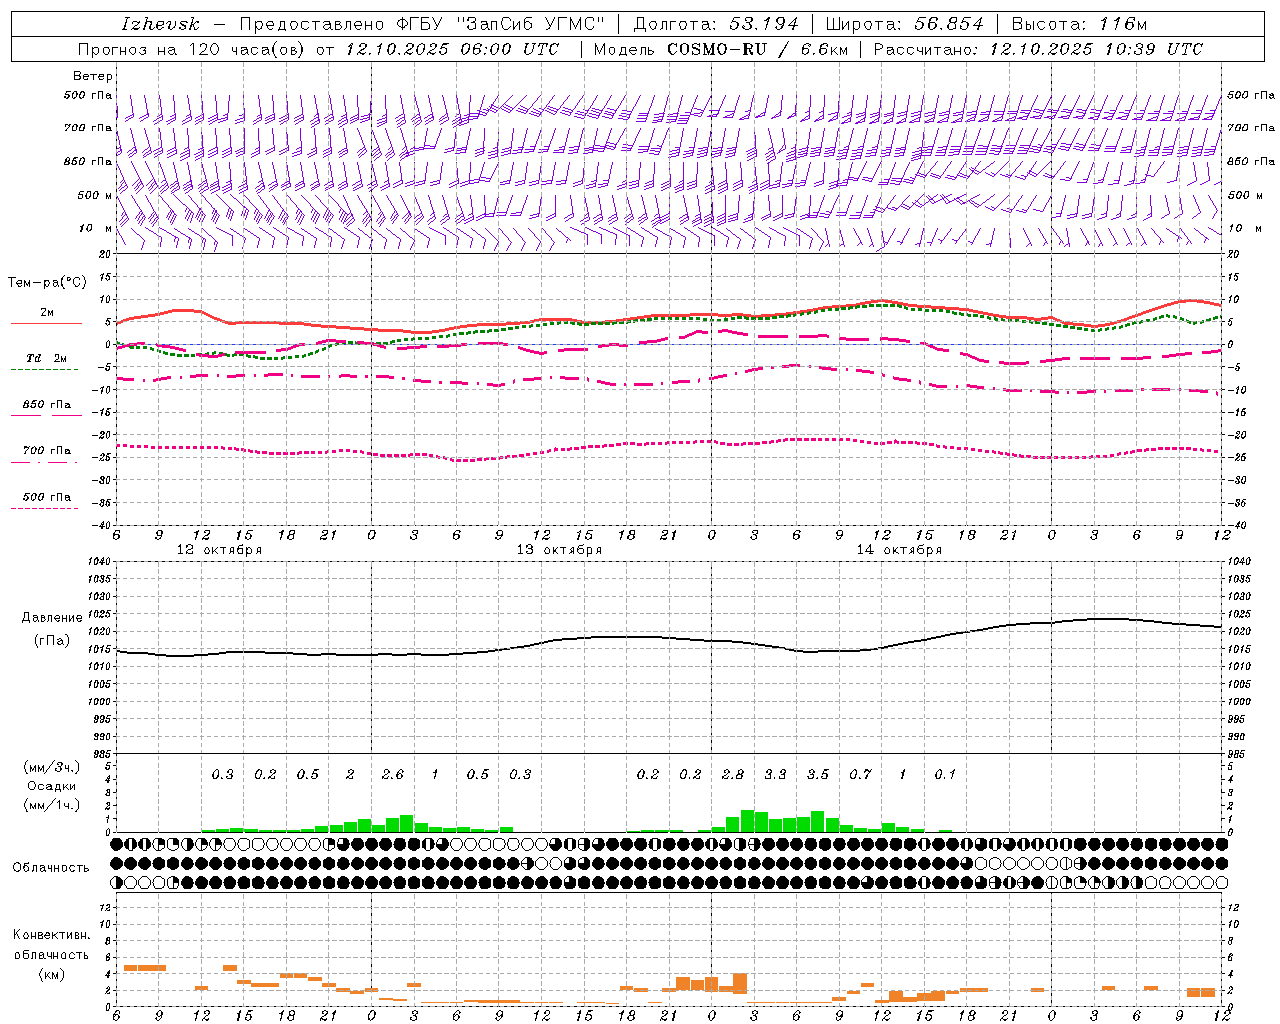The height and width of the screenshot is (1024, 1280).
Task: Click the dashed line sample under 'Td 2м'
Action: tap(44, 369)
